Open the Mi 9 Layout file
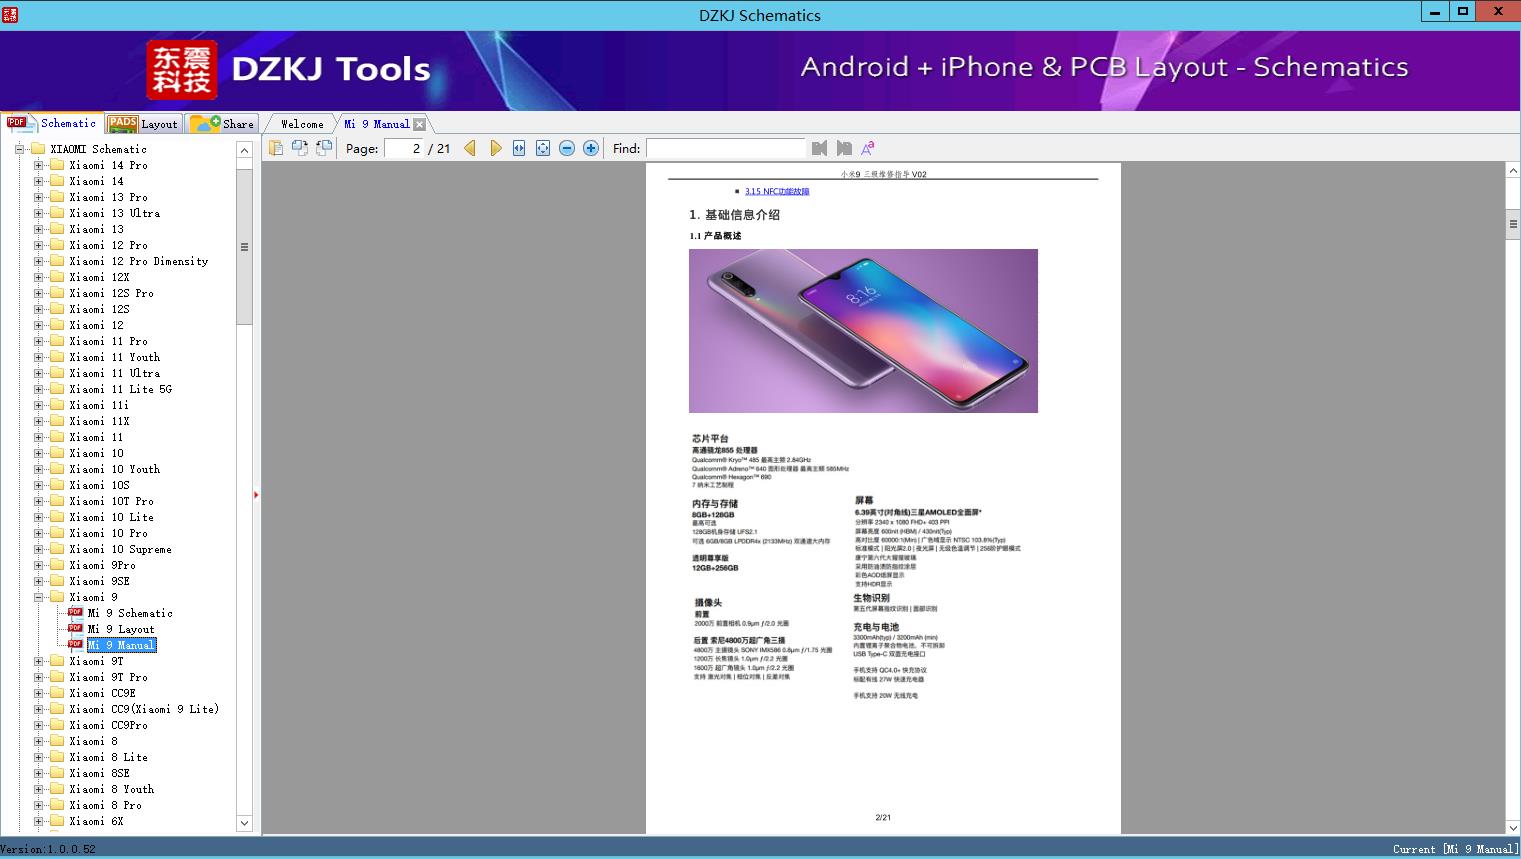The height and width of the screenshot is (859, 1521). [121, 629]
